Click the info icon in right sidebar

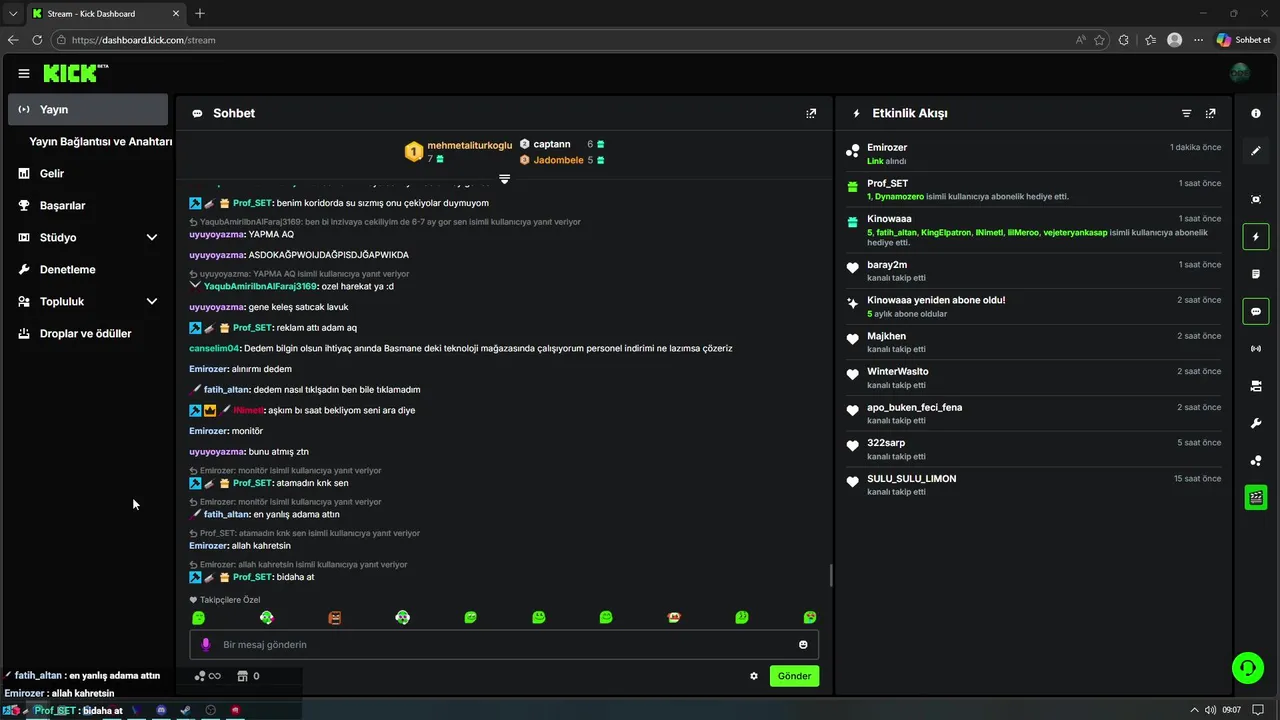[x=1256, y=114]
